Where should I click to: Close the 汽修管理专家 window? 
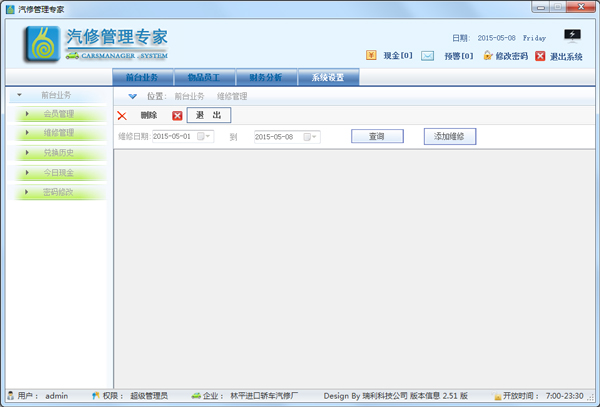(581, 7)
